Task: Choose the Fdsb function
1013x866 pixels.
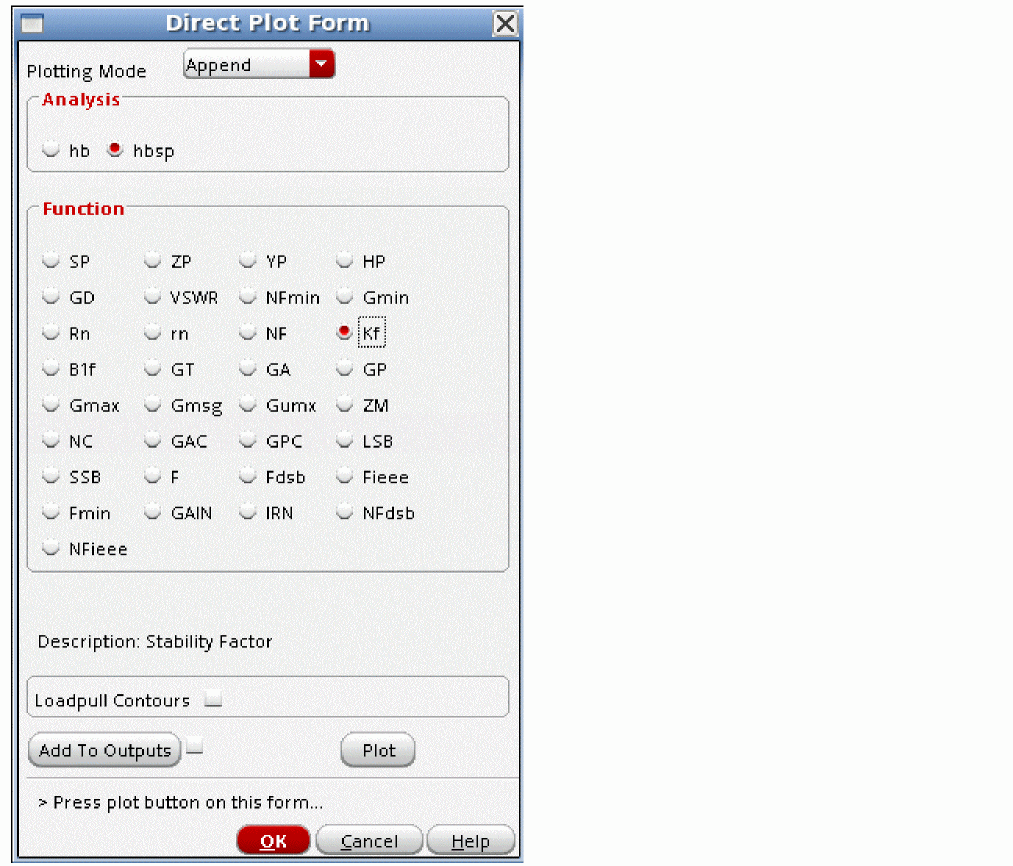Action: (x=247, y=476)
